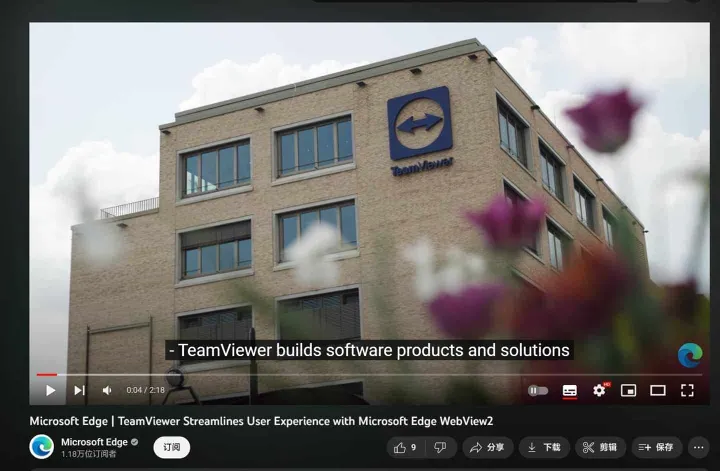
Task: Switch to theater mode
Action: [x=658, y=391]
